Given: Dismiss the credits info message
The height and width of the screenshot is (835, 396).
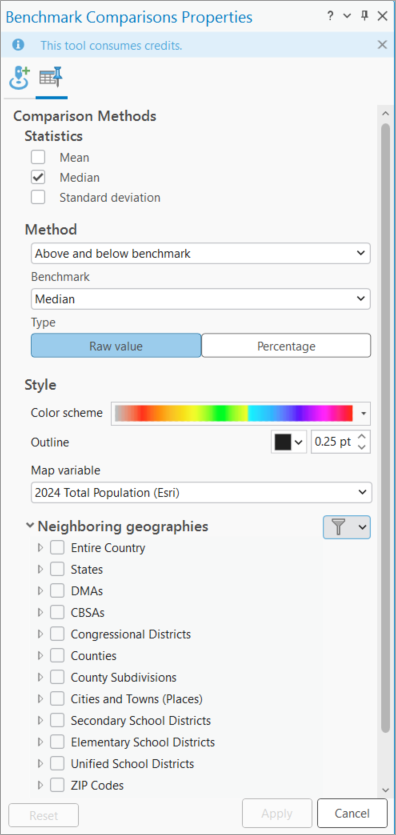Looking at the screenshot, I should pos(382,45).
